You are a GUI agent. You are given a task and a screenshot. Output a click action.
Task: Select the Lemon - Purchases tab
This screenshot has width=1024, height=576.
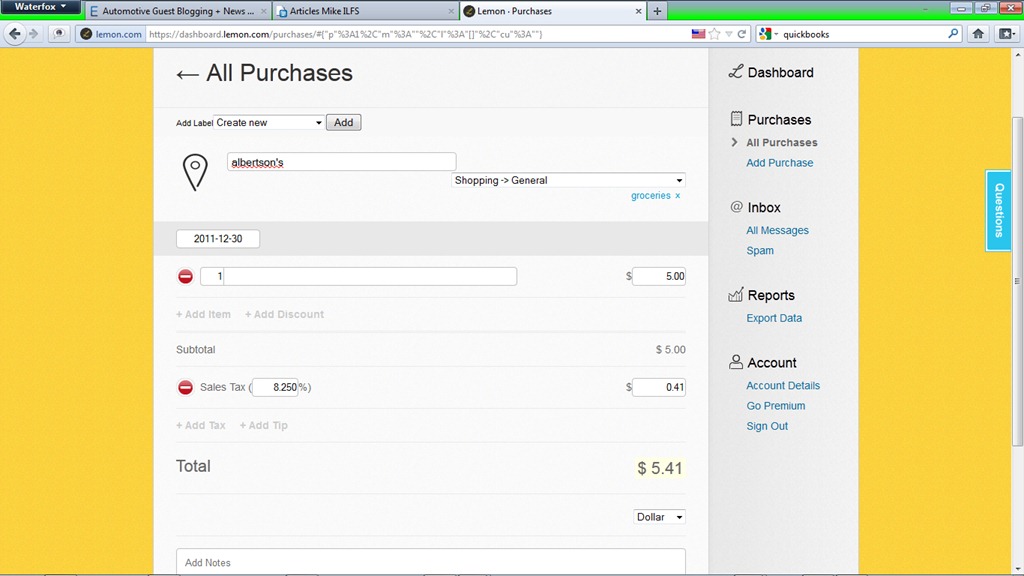tap(552, 11)
